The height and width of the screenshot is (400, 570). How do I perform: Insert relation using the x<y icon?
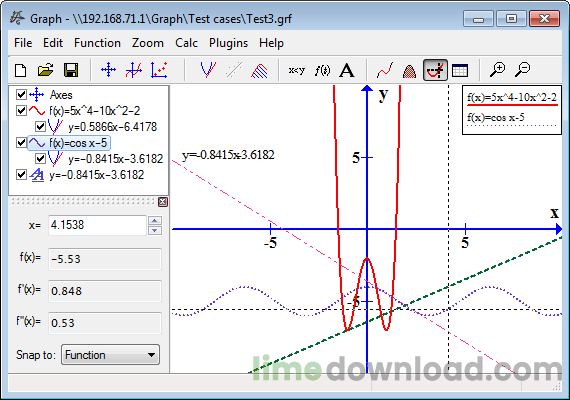tap(297, 70)
